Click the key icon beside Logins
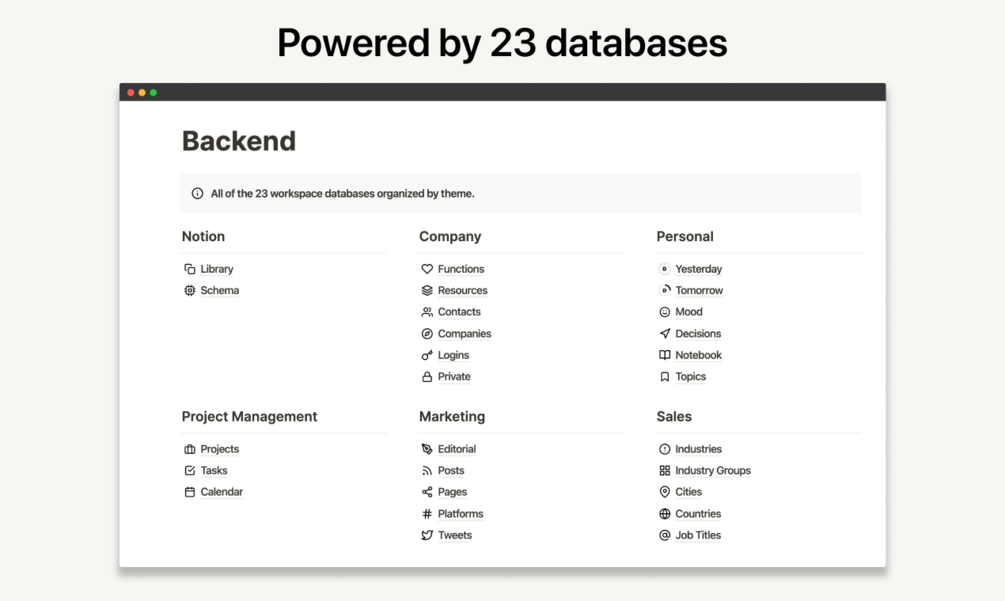The image size is (1005, 601). (427, 355)
